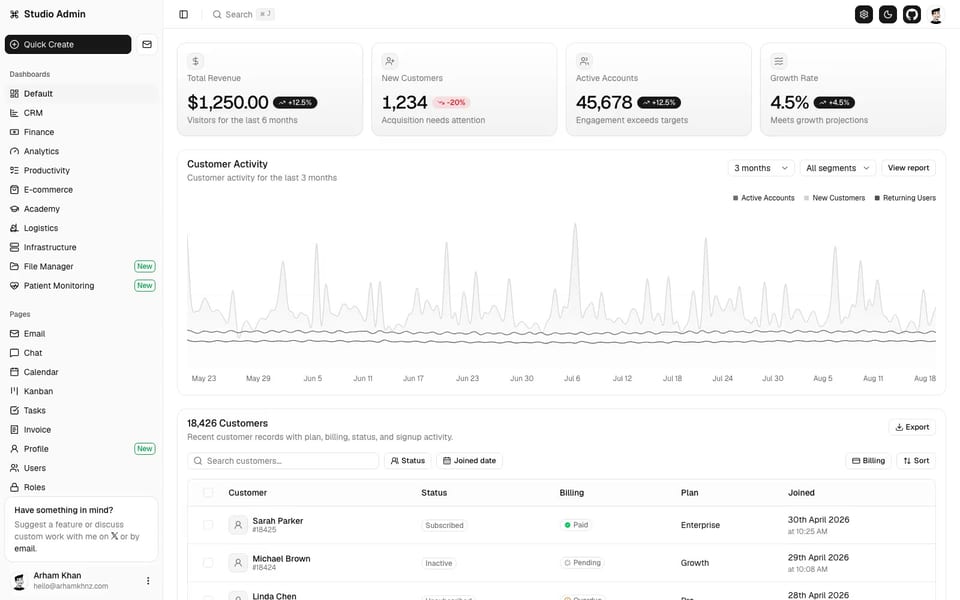Open File Manager dashboard

pyautogui.click(x=81, y=266)
